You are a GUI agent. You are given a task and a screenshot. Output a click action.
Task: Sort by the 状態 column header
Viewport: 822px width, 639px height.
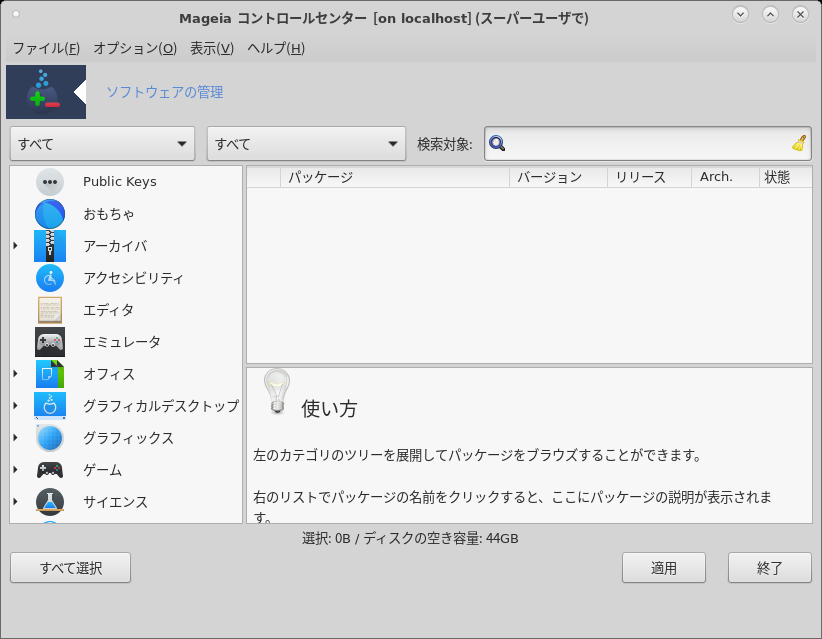(x=785, y=177)
